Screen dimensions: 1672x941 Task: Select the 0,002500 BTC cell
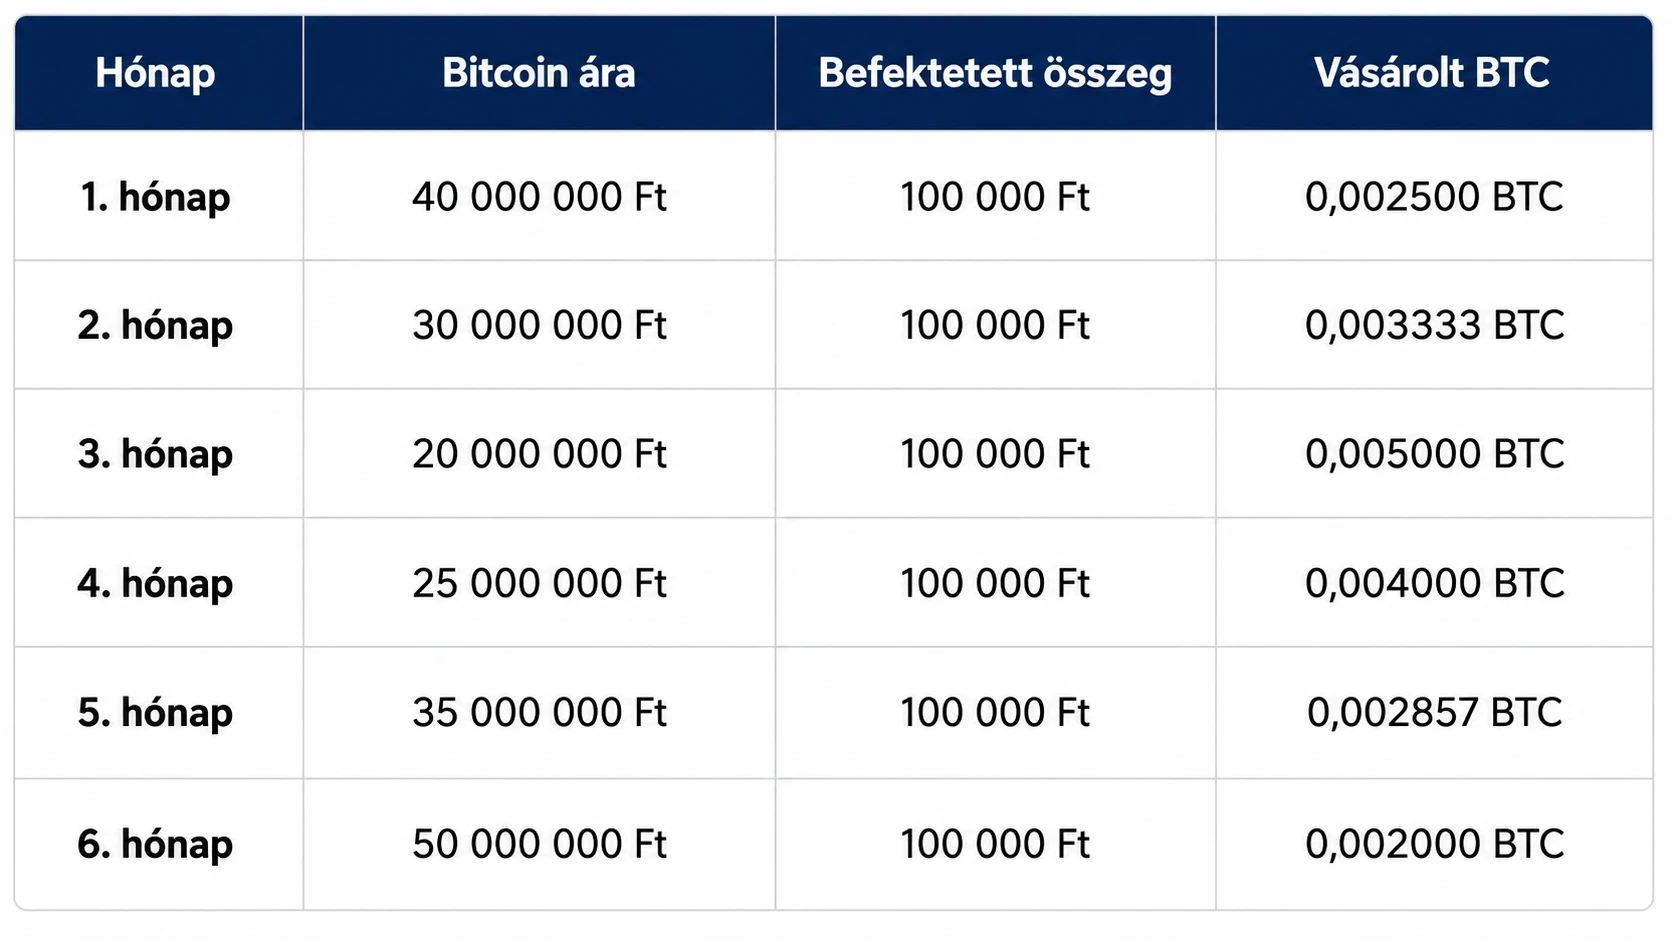(x=1434, y=197)
